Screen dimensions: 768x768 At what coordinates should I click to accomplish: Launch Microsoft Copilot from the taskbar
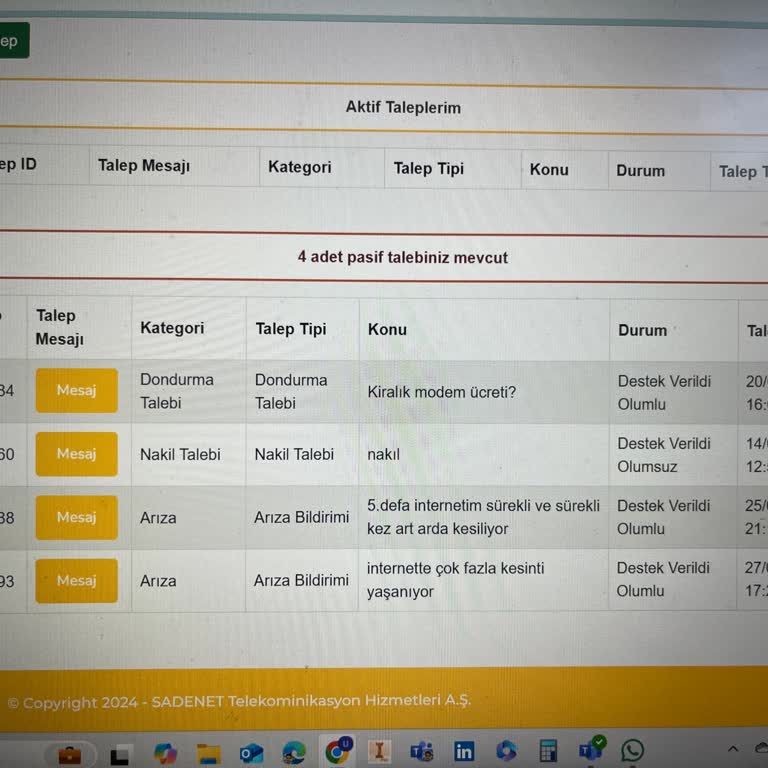point(165,753)
